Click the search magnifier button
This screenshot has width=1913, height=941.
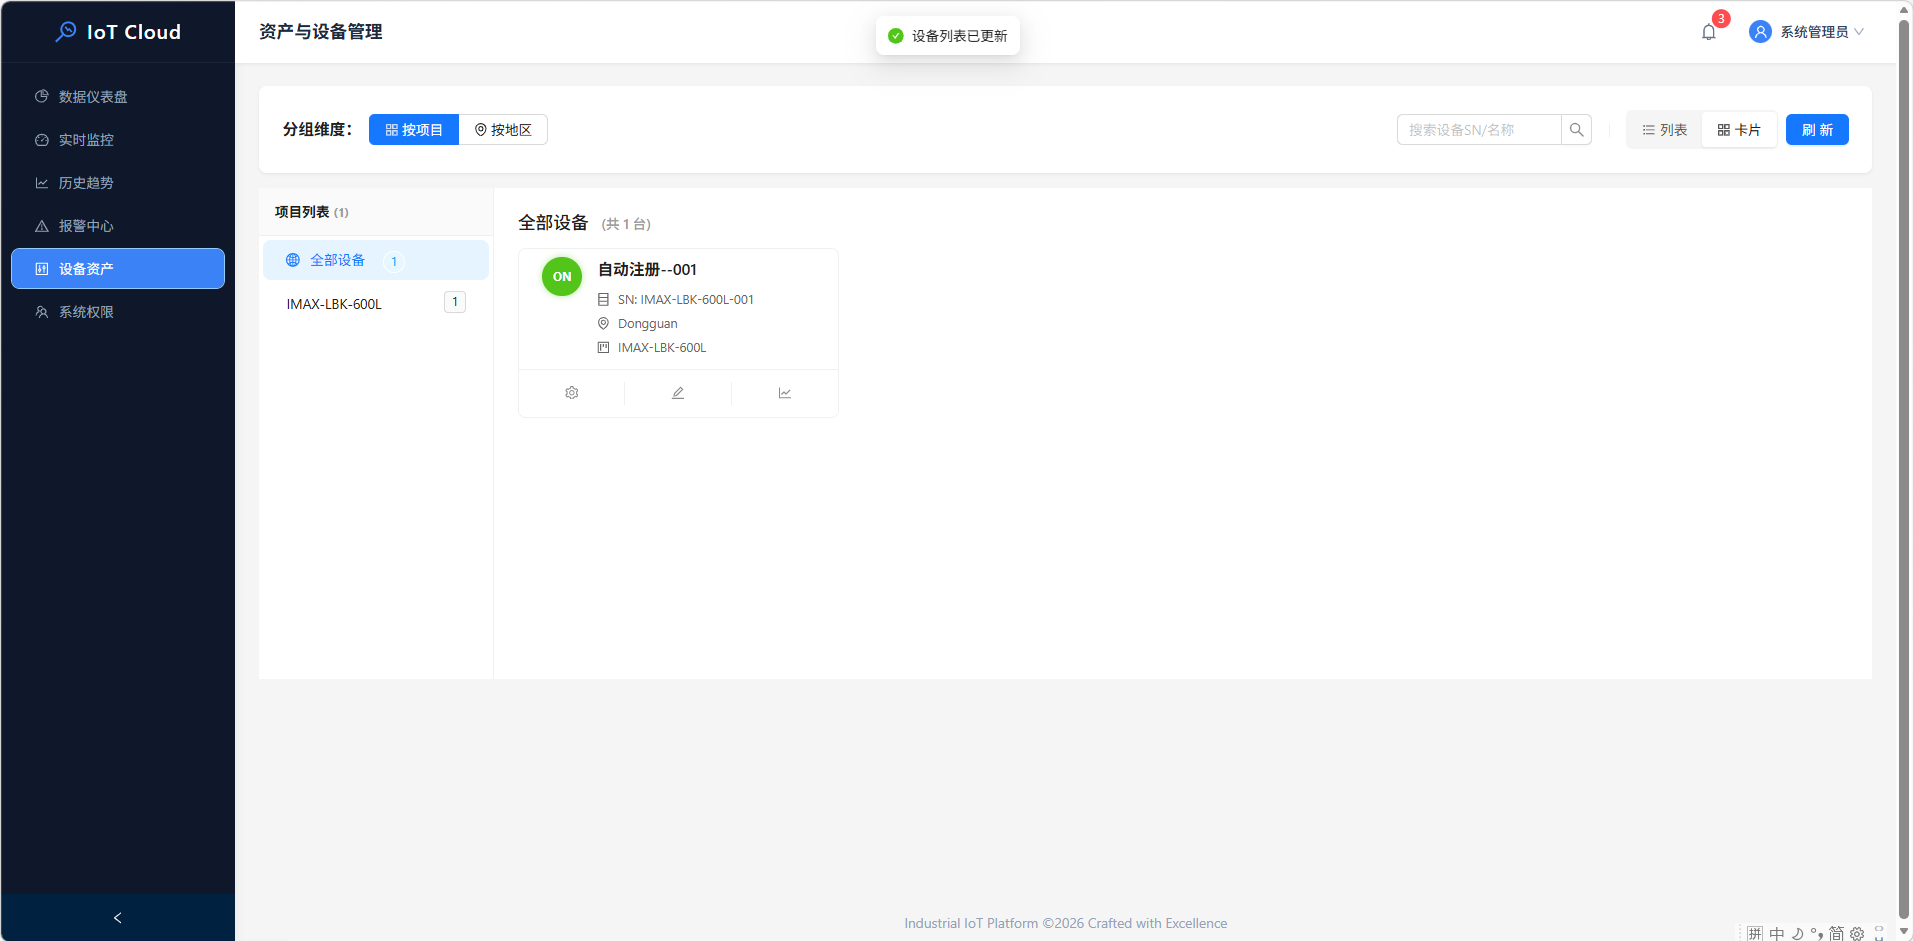[x=1576, y=130]
